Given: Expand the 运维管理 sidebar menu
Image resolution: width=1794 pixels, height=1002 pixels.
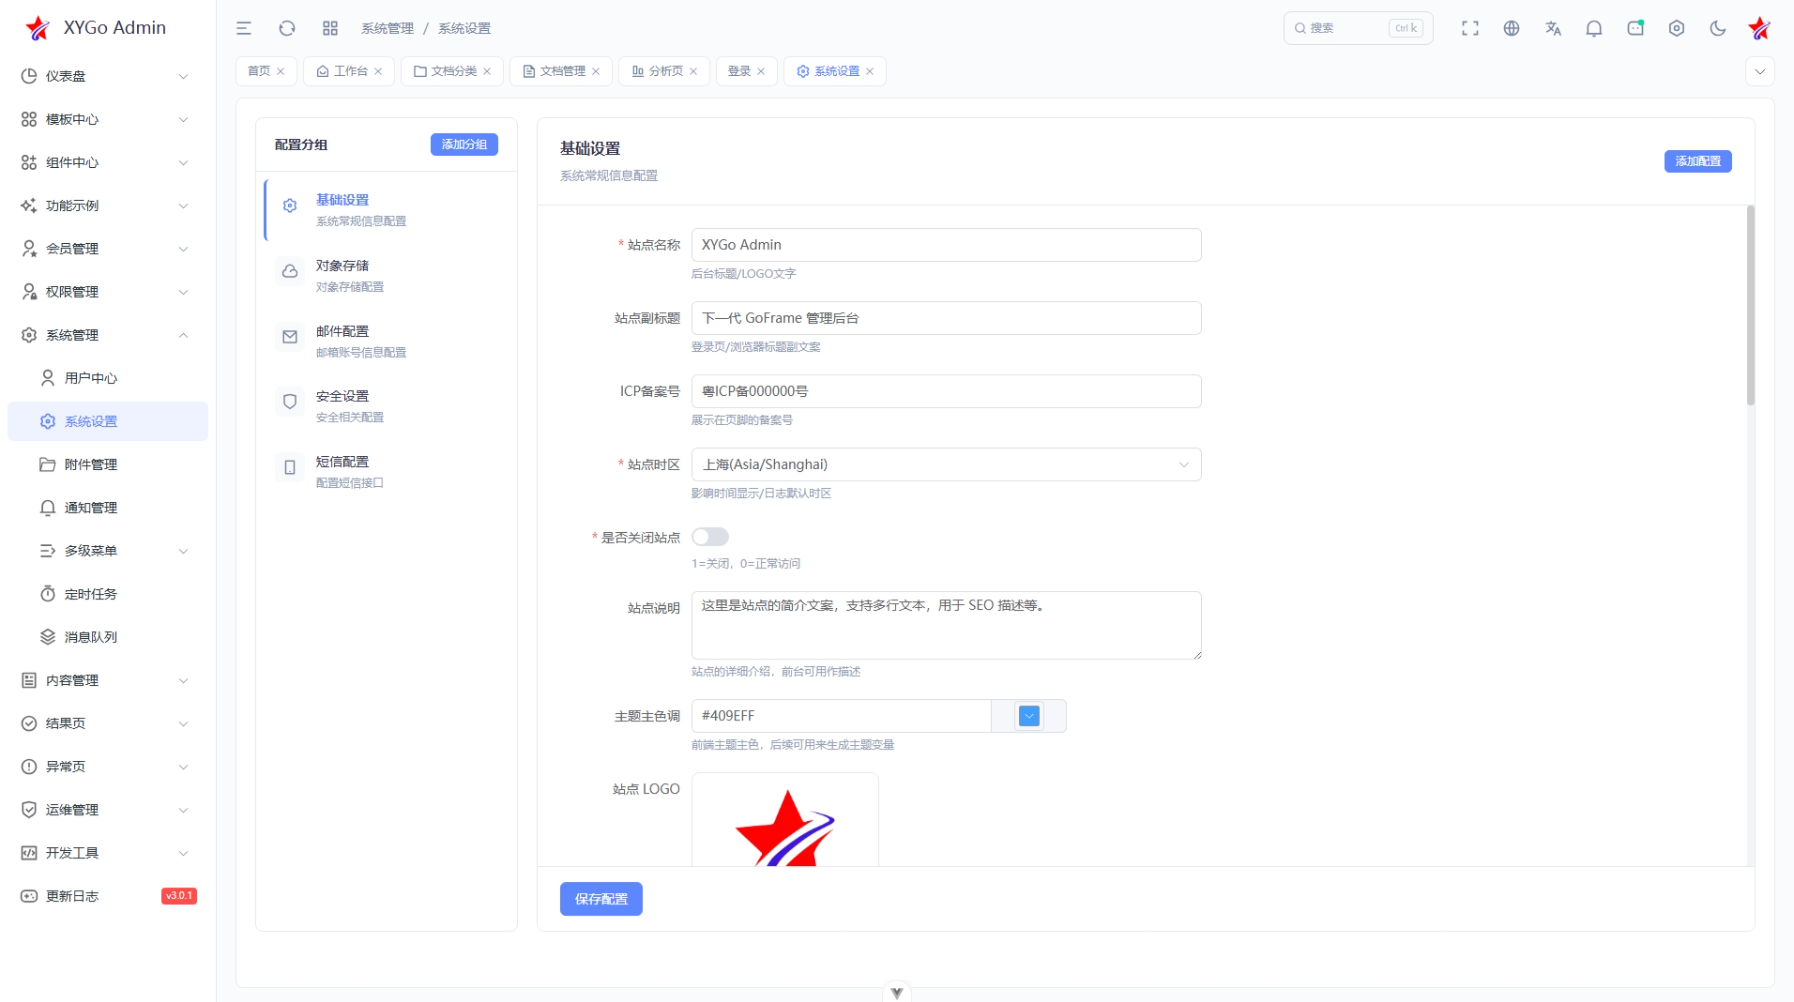Looking at the screenshot, I should click(107, 810).
